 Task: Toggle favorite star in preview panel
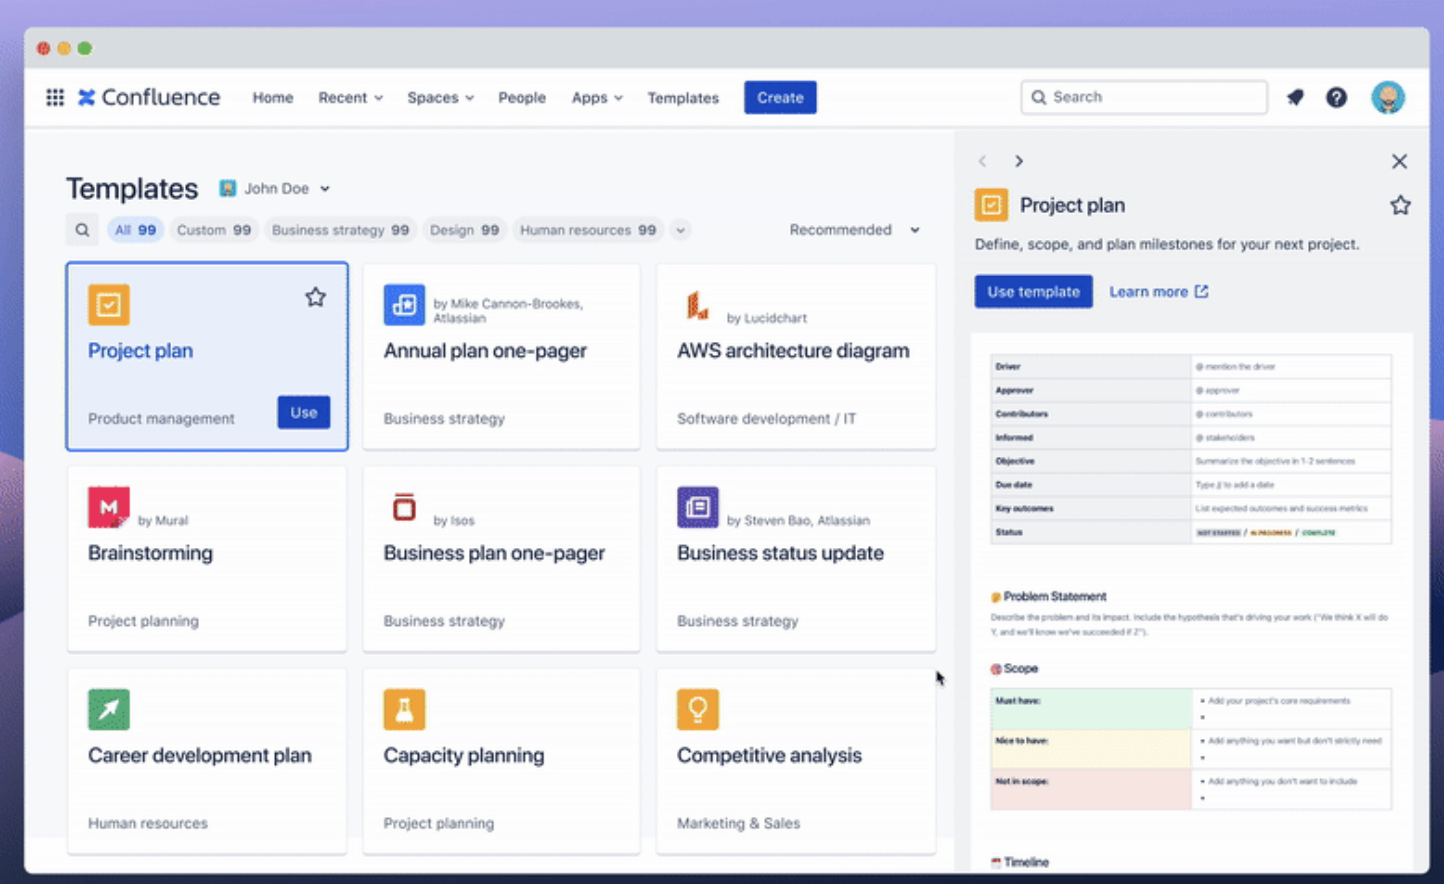click(1400, 205)
